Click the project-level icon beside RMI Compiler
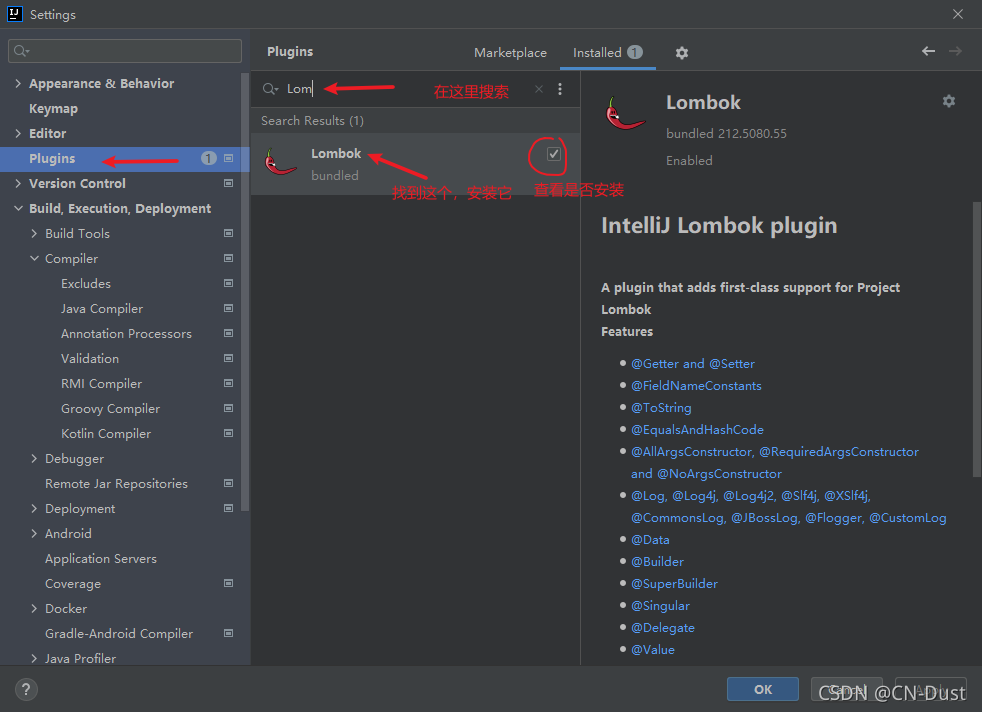Image resolution: width=982 pixels, height=712 pixels. [229, 383]
